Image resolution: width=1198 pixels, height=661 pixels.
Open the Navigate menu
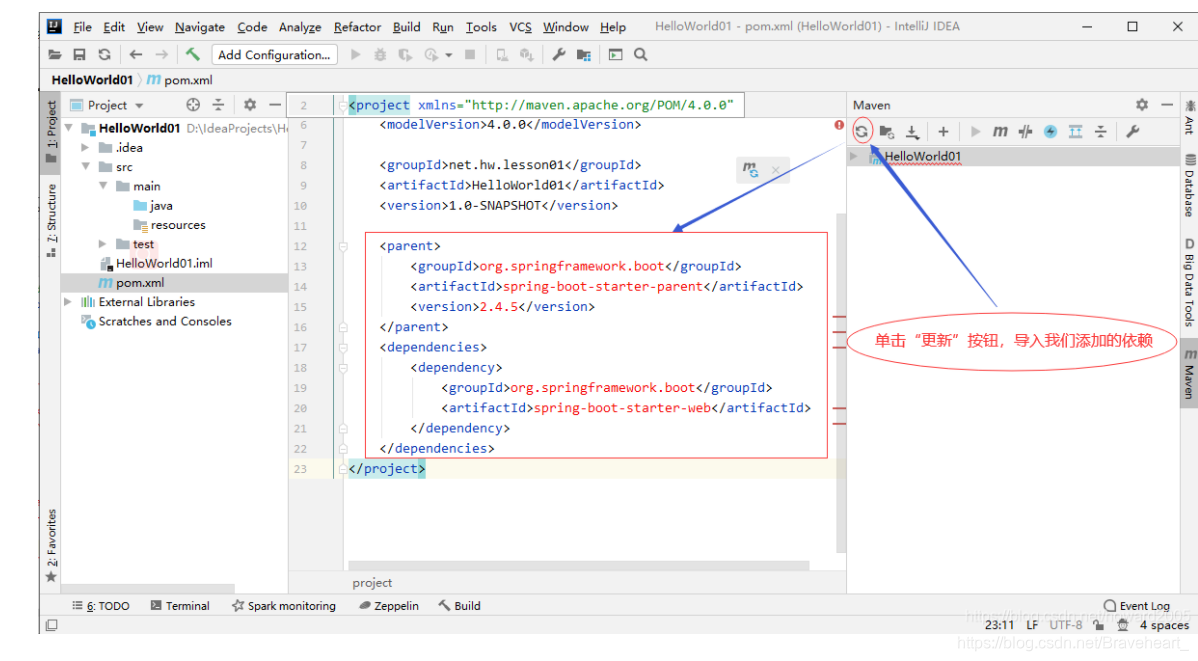pyautogui.click(x=199, y=27)
